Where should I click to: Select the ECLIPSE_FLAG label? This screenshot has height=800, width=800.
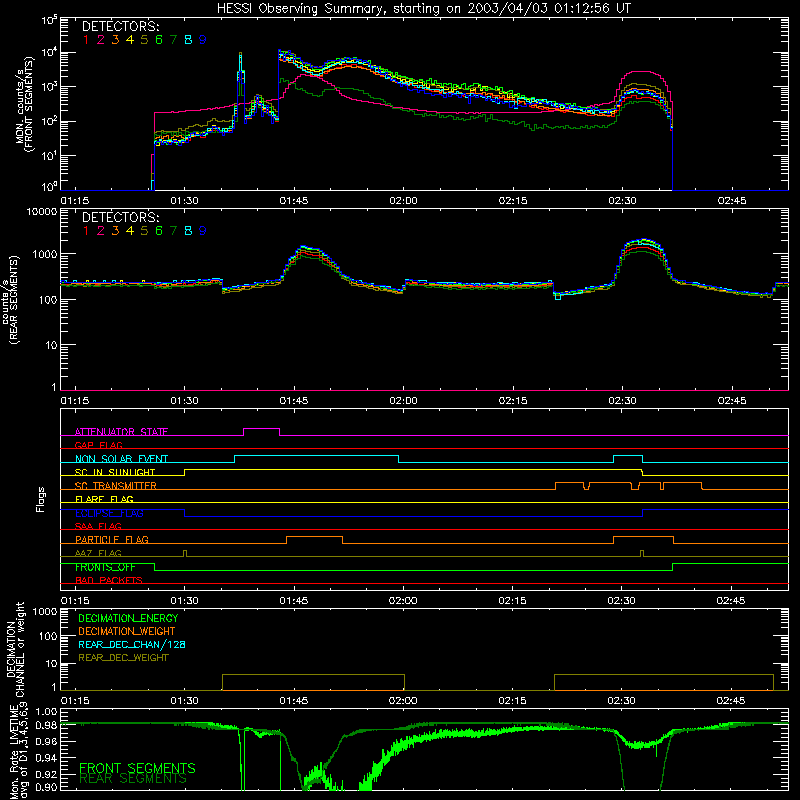tap(109, 513)
